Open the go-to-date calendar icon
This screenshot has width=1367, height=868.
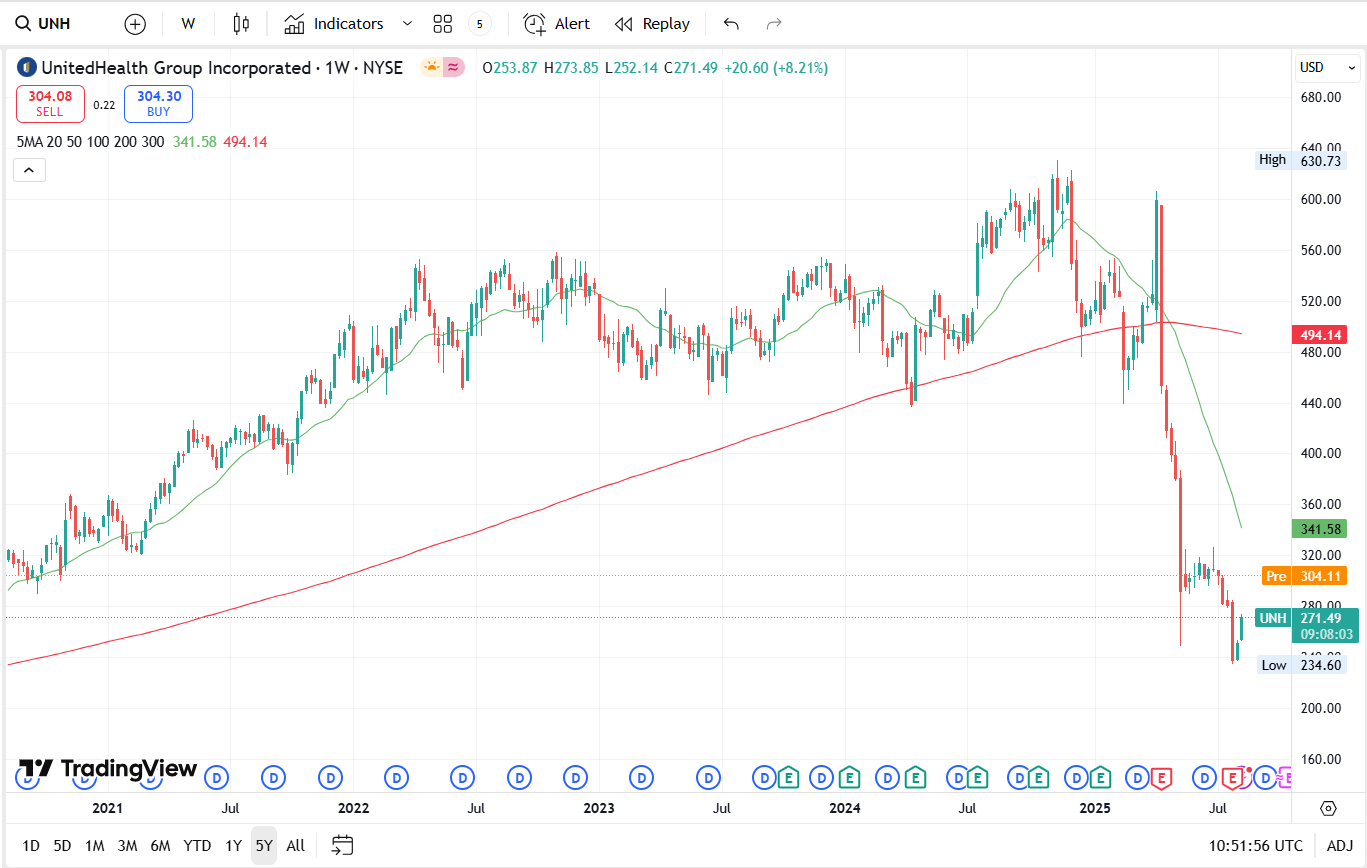(x=343, y=846)
